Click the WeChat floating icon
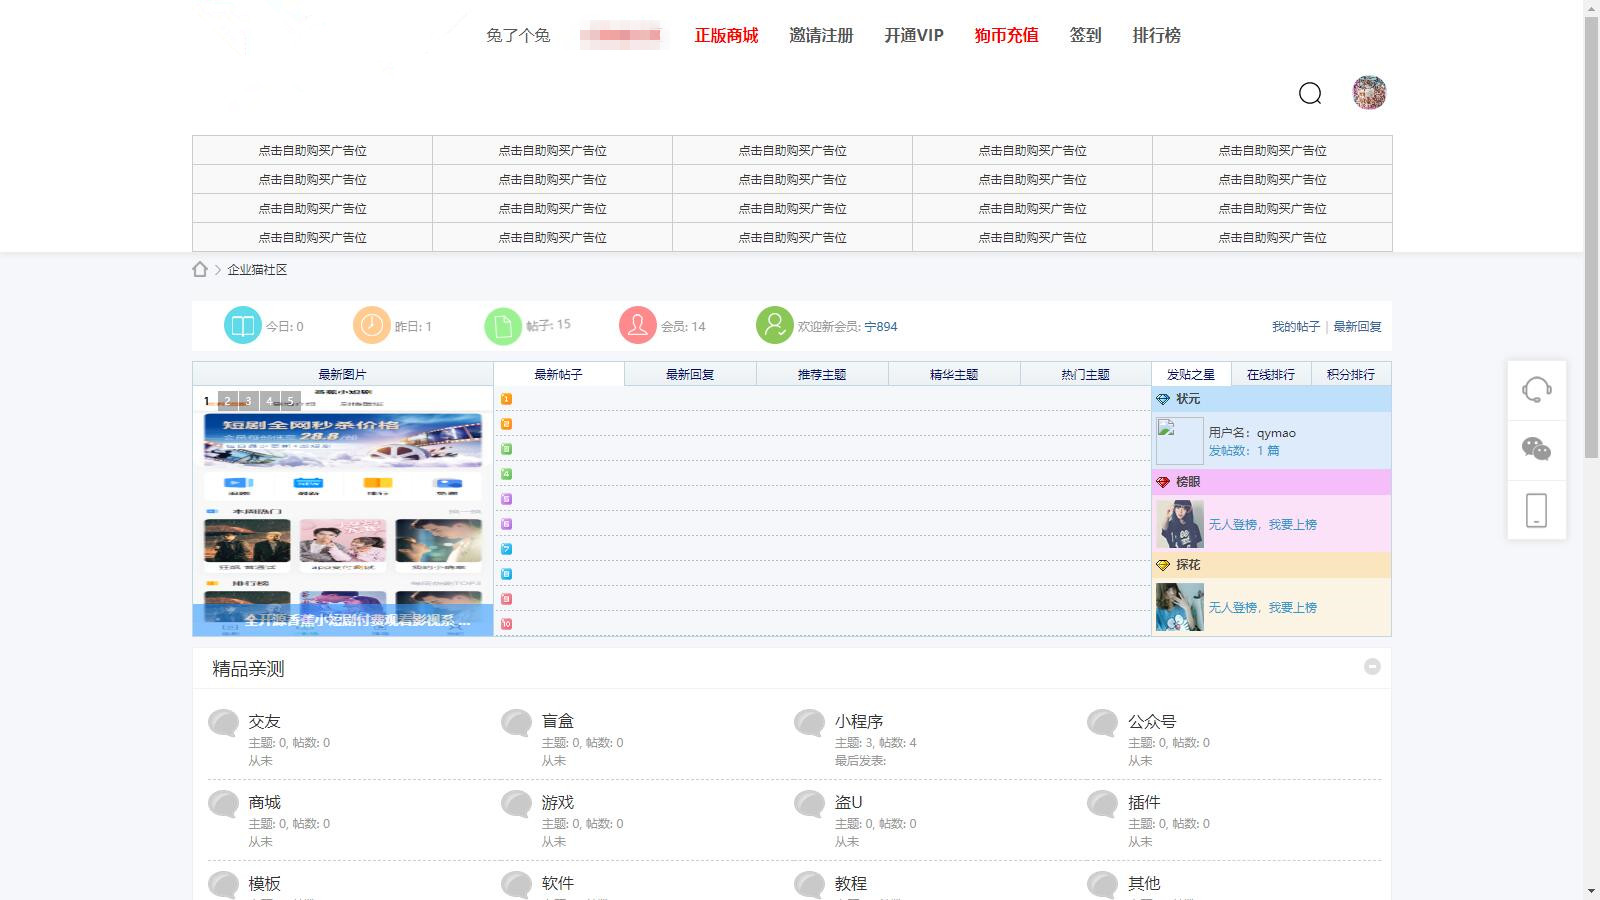This screenshot has width=1600, height=900. 1536,449
